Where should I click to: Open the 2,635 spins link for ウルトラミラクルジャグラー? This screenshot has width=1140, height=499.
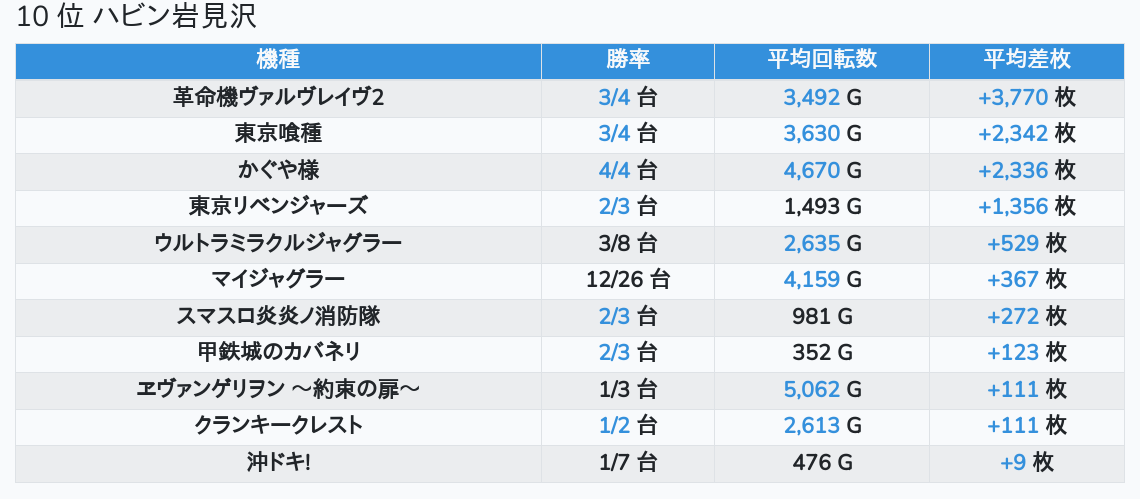pyautogui.click(x=812, y=243)
